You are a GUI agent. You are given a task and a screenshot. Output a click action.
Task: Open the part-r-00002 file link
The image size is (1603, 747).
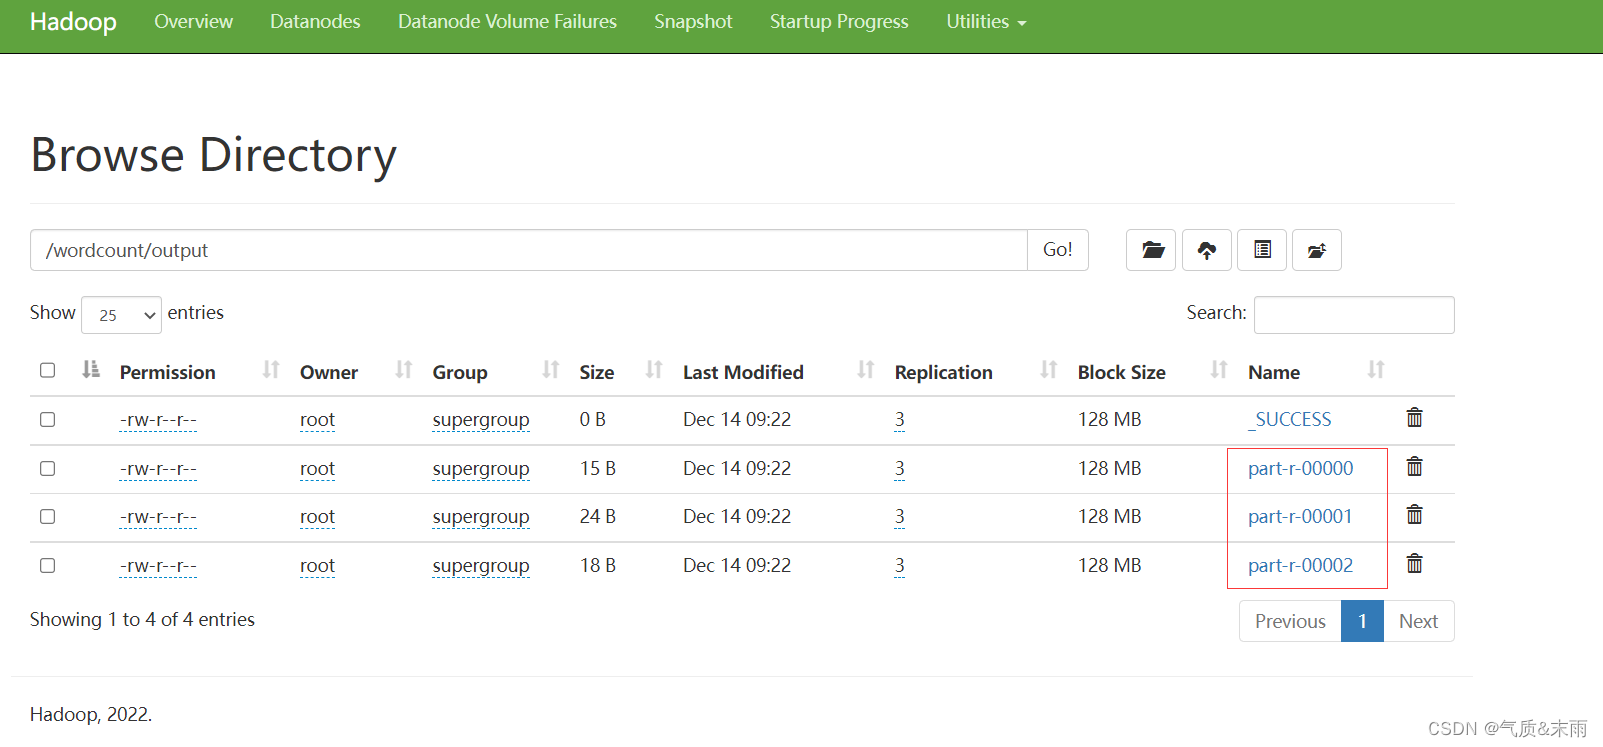coord(1300,565)
